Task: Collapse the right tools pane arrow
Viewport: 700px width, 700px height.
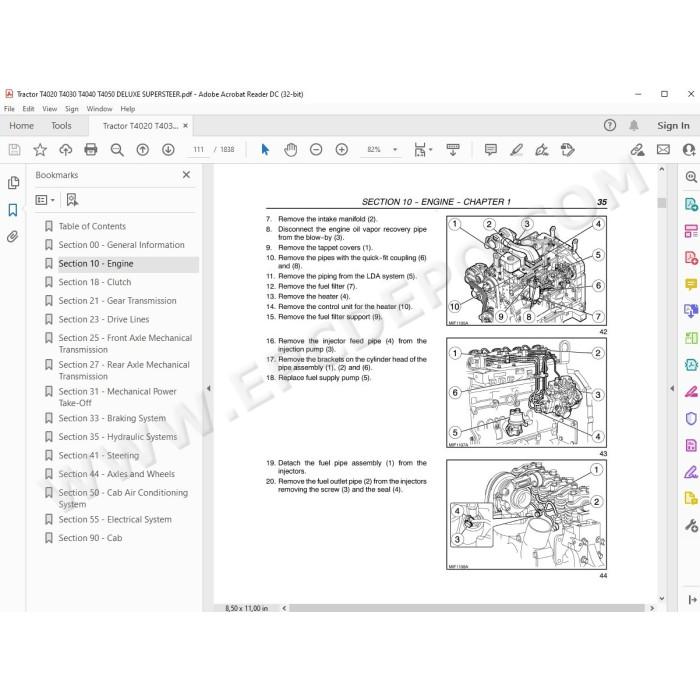Action: (x=672, y=388)
